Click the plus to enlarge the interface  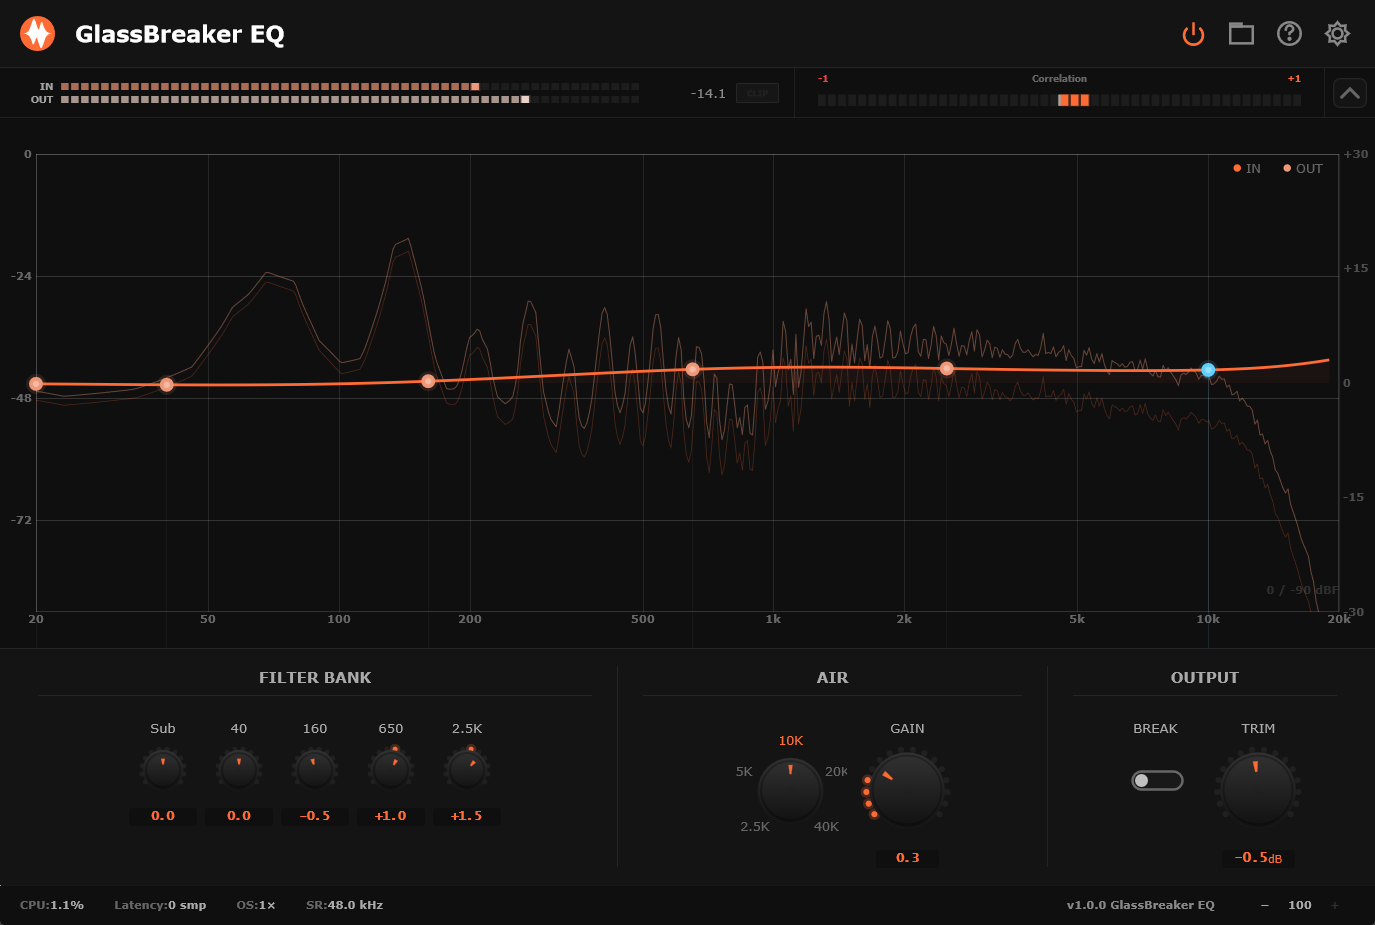(x=1333, y=904)
